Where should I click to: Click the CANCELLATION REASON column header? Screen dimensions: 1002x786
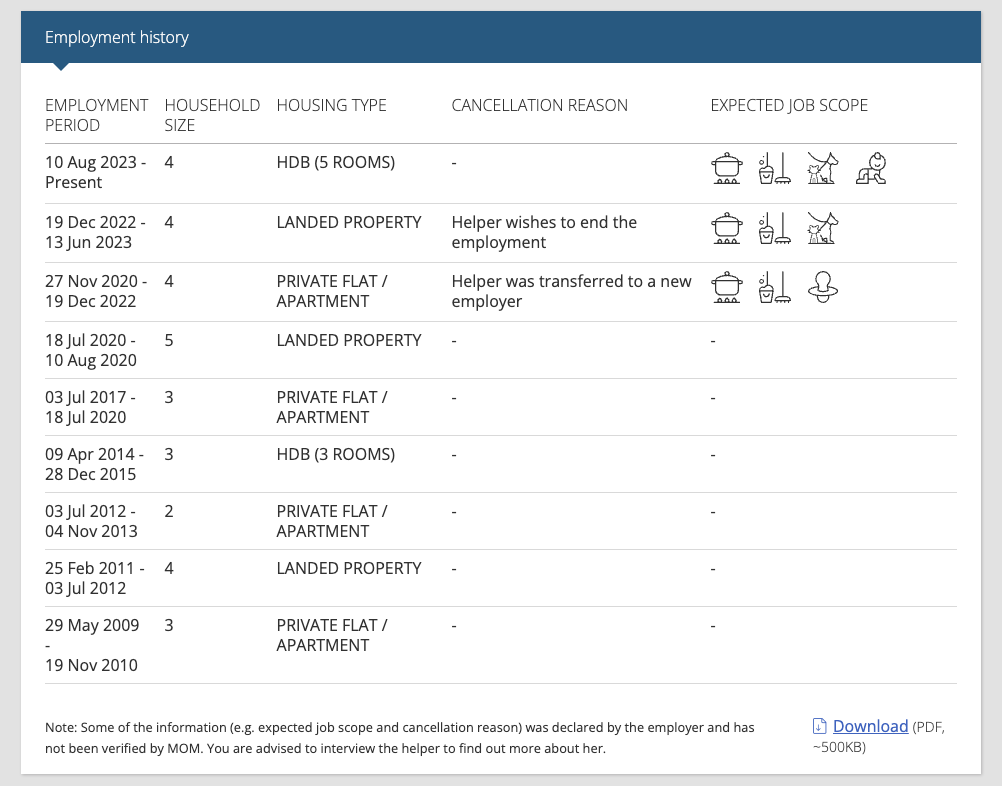540,105
